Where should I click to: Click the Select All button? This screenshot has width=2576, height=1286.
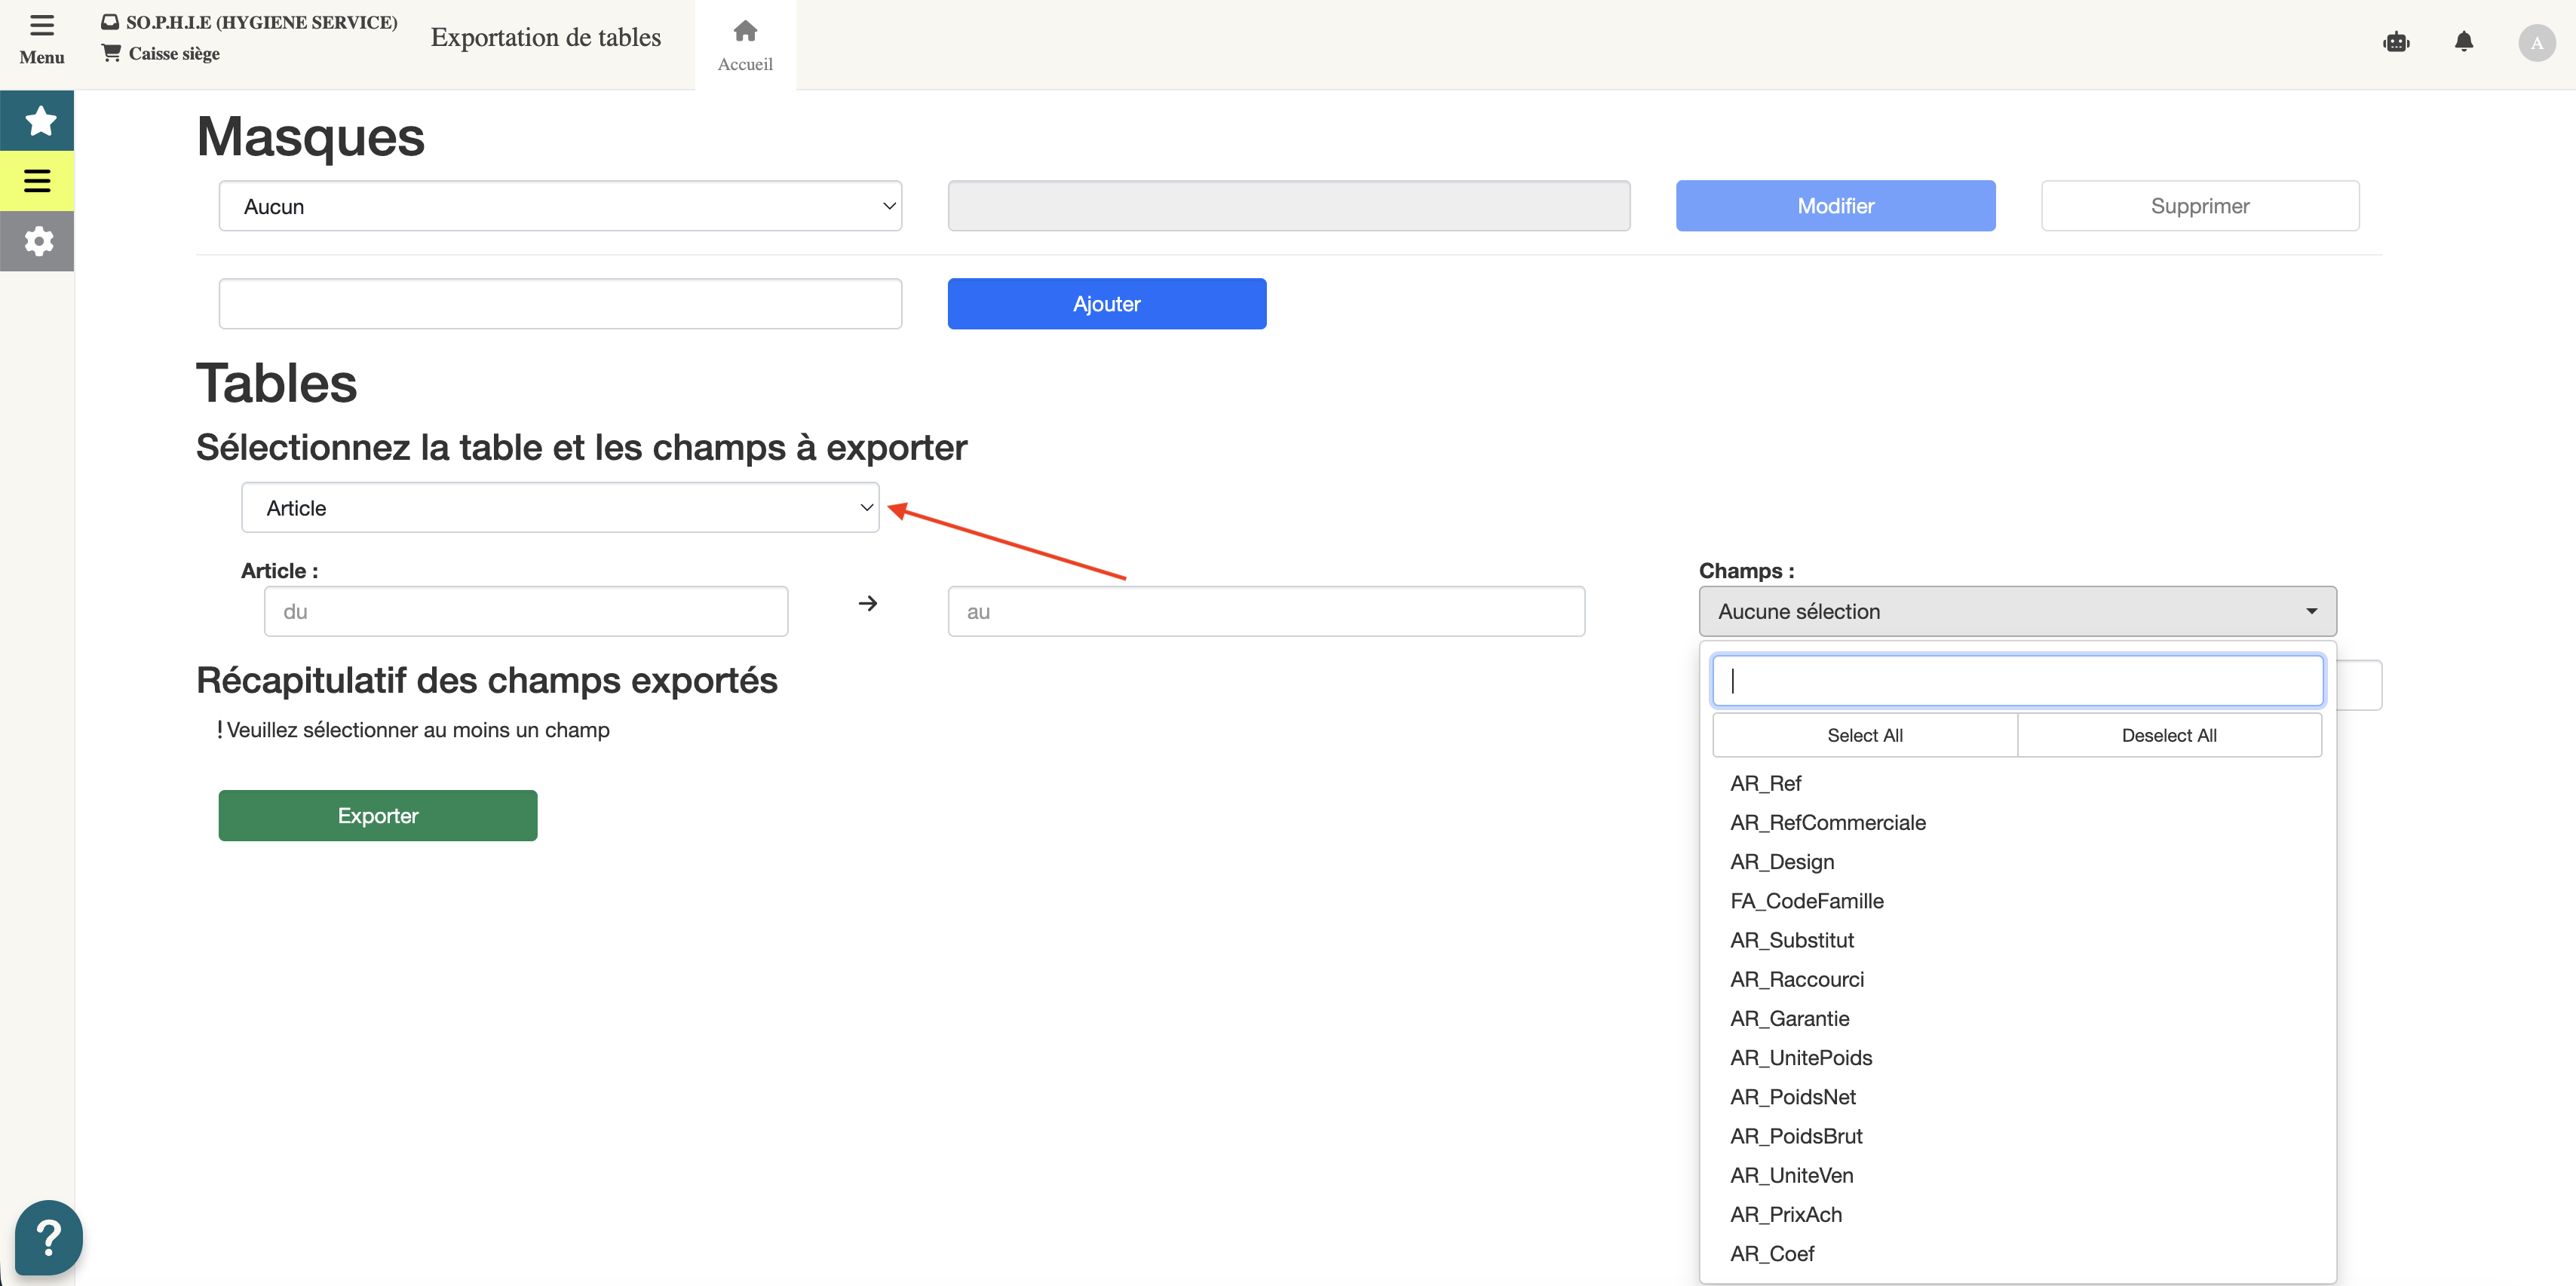click(1864, 735)
